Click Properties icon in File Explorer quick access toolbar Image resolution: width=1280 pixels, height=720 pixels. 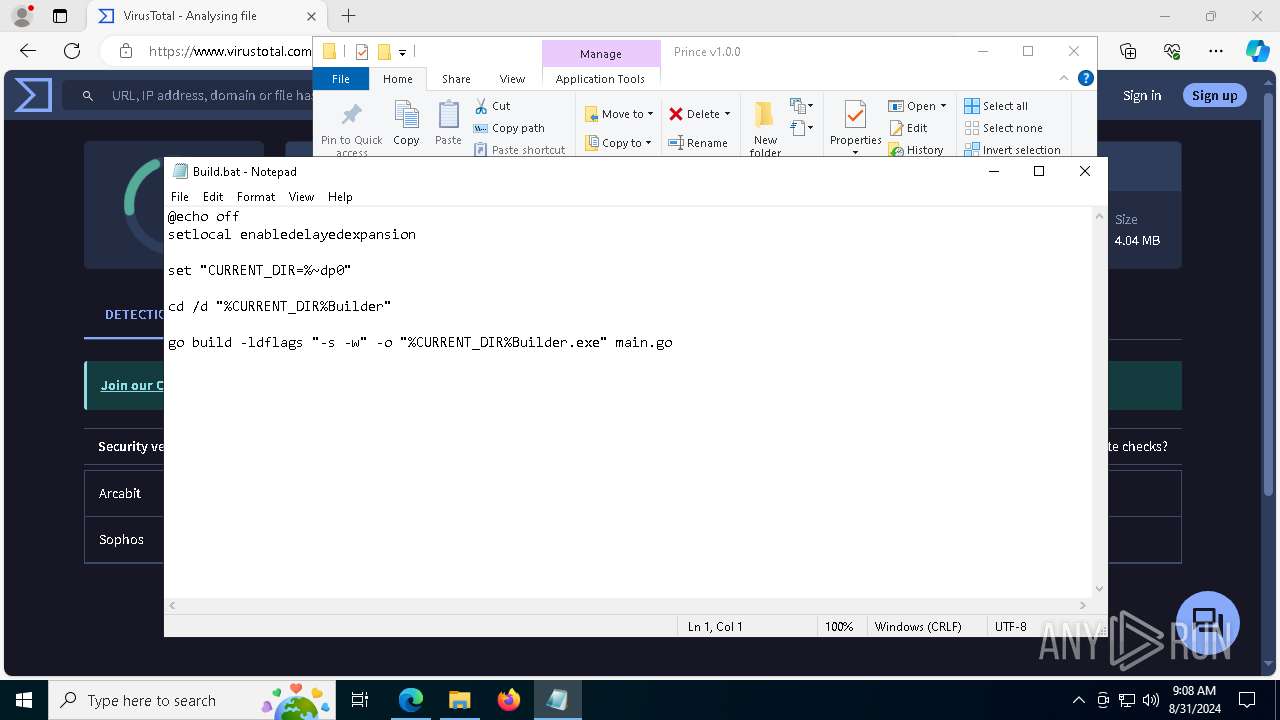pos(361,52)
